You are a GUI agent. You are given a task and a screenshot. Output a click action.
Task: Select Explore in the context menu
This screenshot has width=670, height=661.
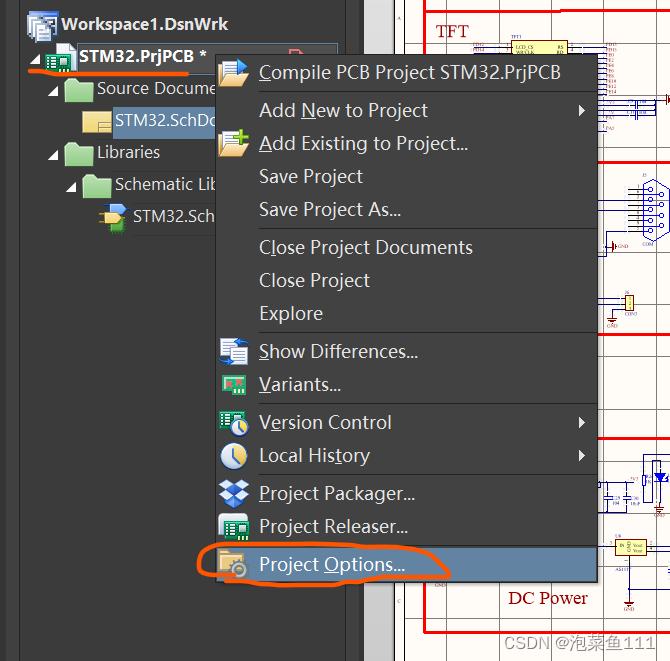point(406,313)
